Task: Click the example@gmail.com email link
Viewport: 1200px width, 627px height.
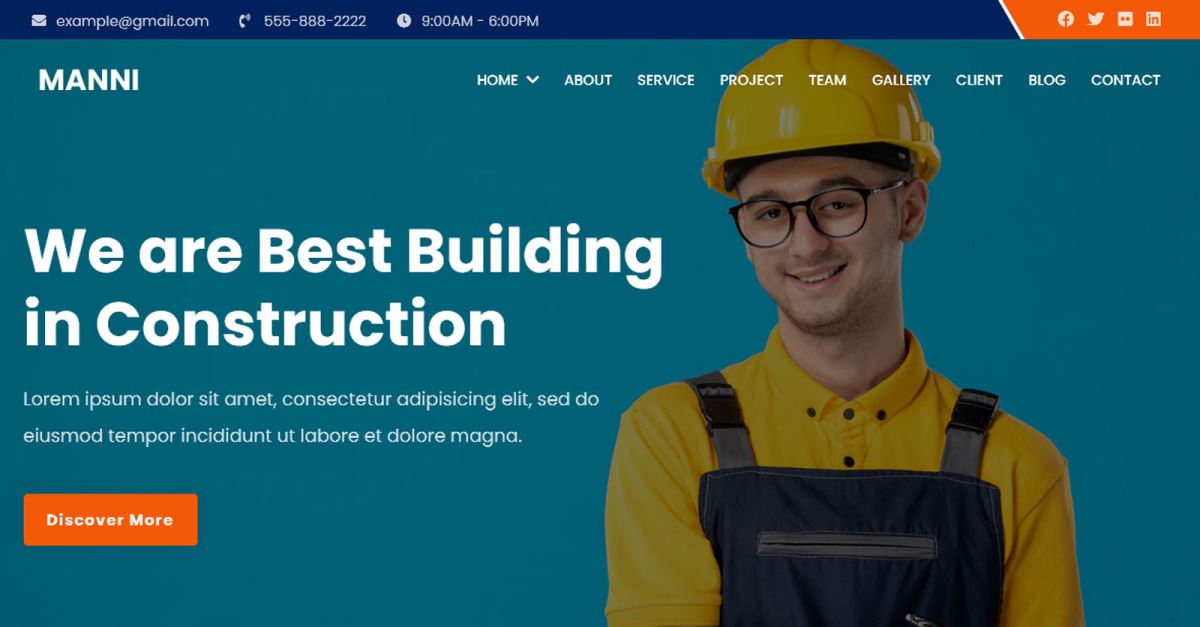Action: point(133,20)
